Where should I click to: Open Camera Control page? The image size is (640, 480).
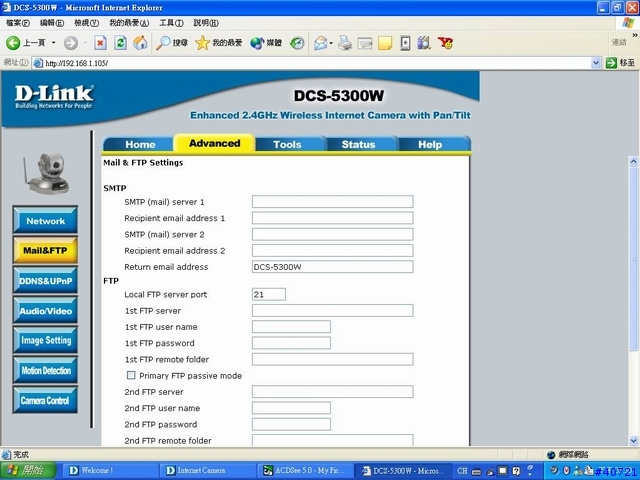point(45,400)
